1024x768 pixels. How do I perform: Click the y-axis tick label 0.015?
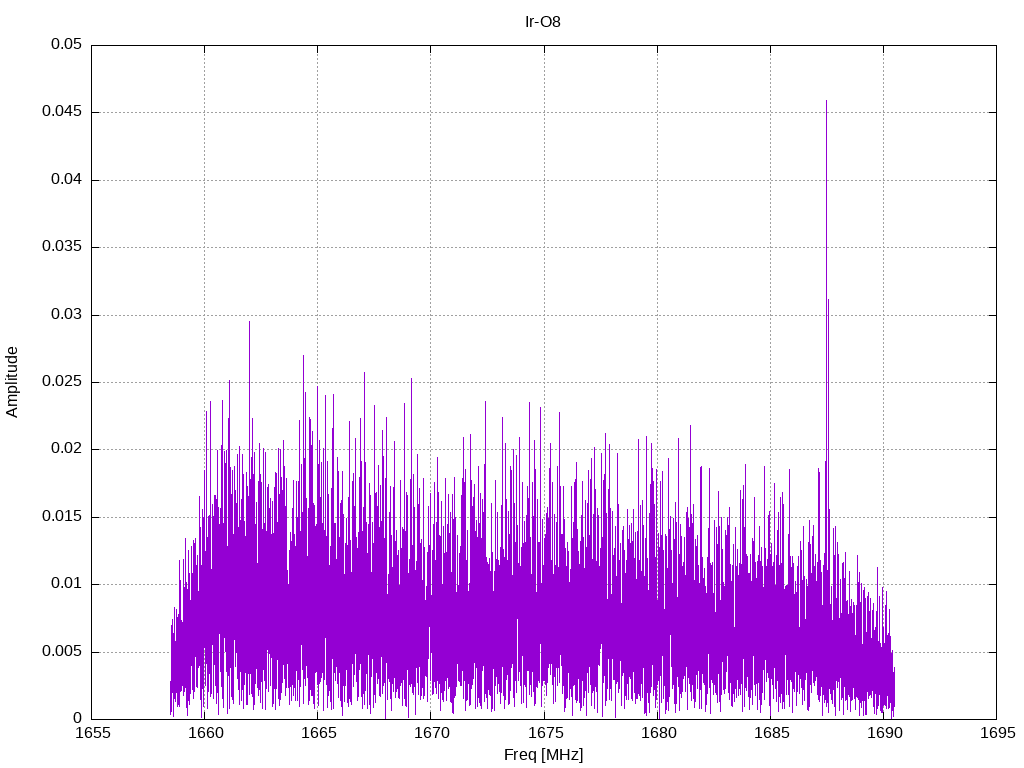[62, 517]
